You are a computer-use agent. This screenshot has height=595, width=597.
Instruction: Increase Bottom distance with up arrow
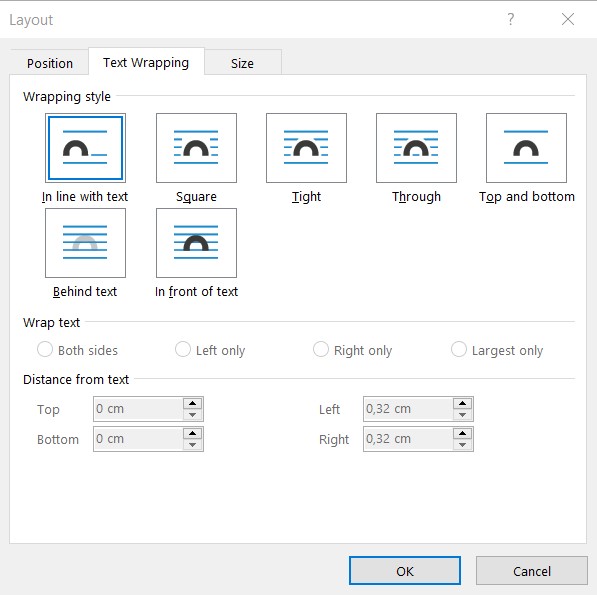click(193, 434)
